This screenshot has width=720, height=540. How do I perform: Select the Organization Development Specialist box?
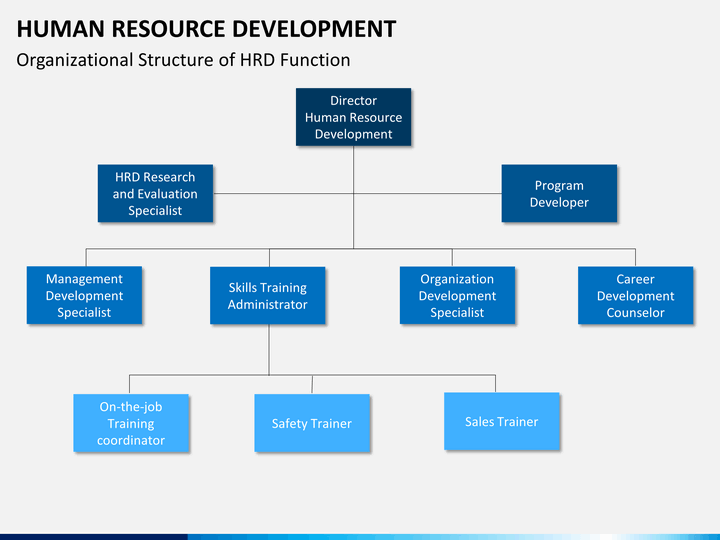(457, 295)
